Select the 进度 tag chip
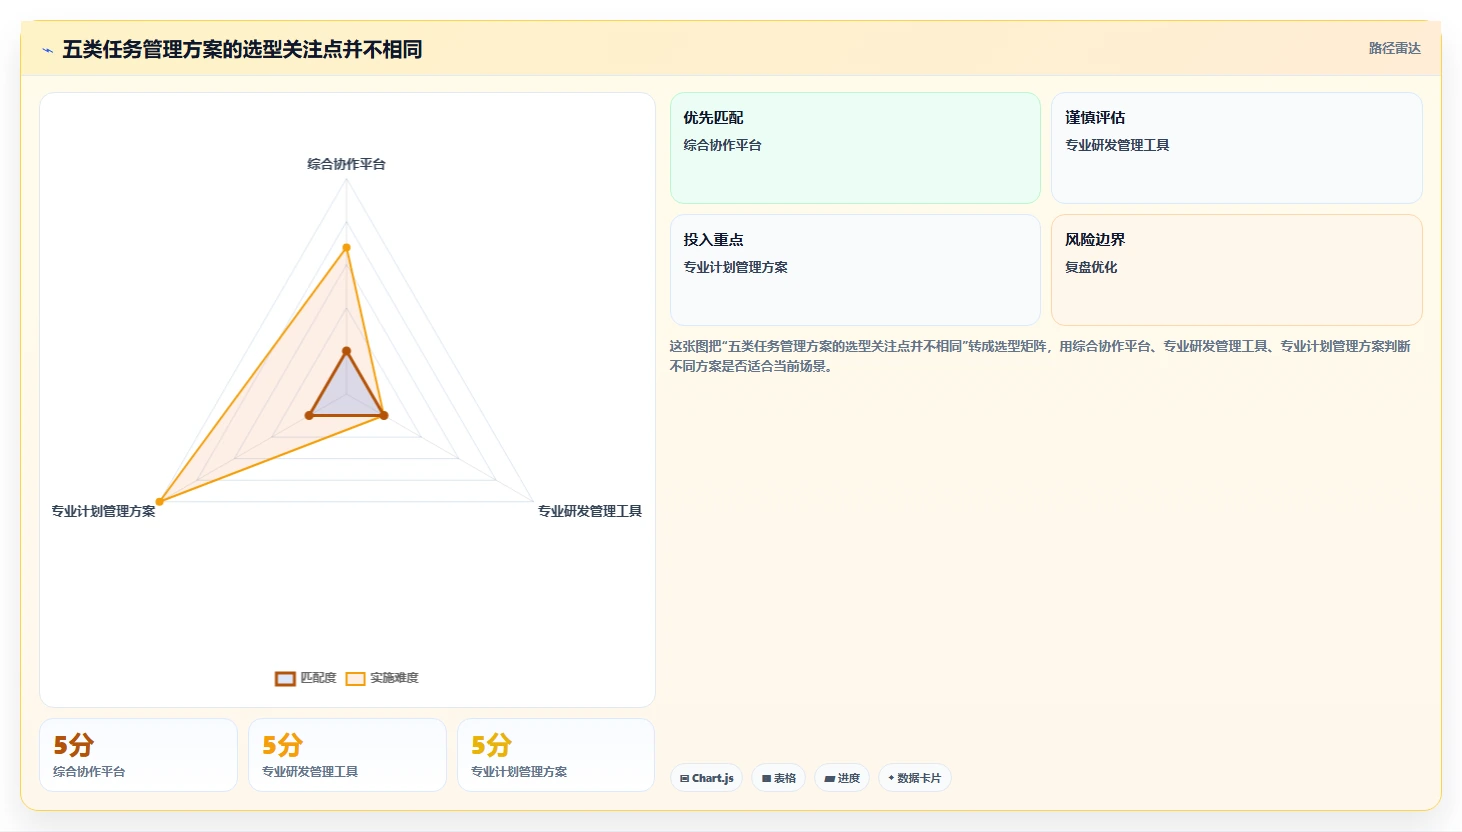The height and width of the screenshot is (832, 1462). [842, 778]
